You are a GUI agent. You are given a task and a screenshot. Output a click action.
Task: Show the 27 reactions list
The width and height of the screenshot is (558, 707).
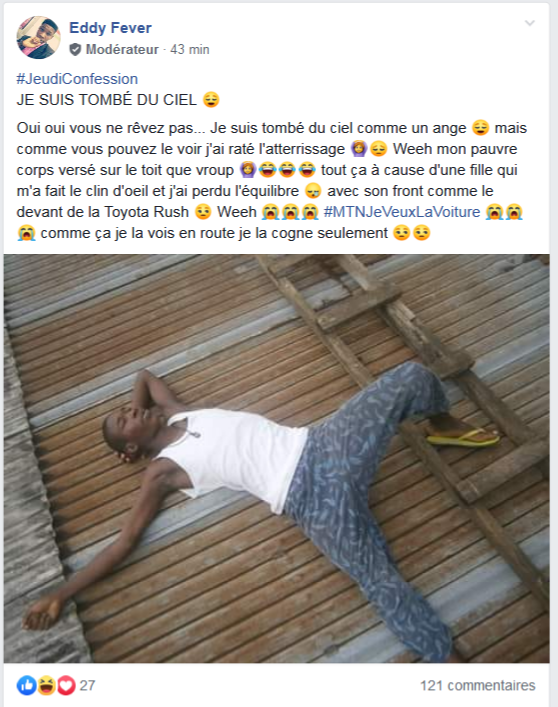[87, 686]
